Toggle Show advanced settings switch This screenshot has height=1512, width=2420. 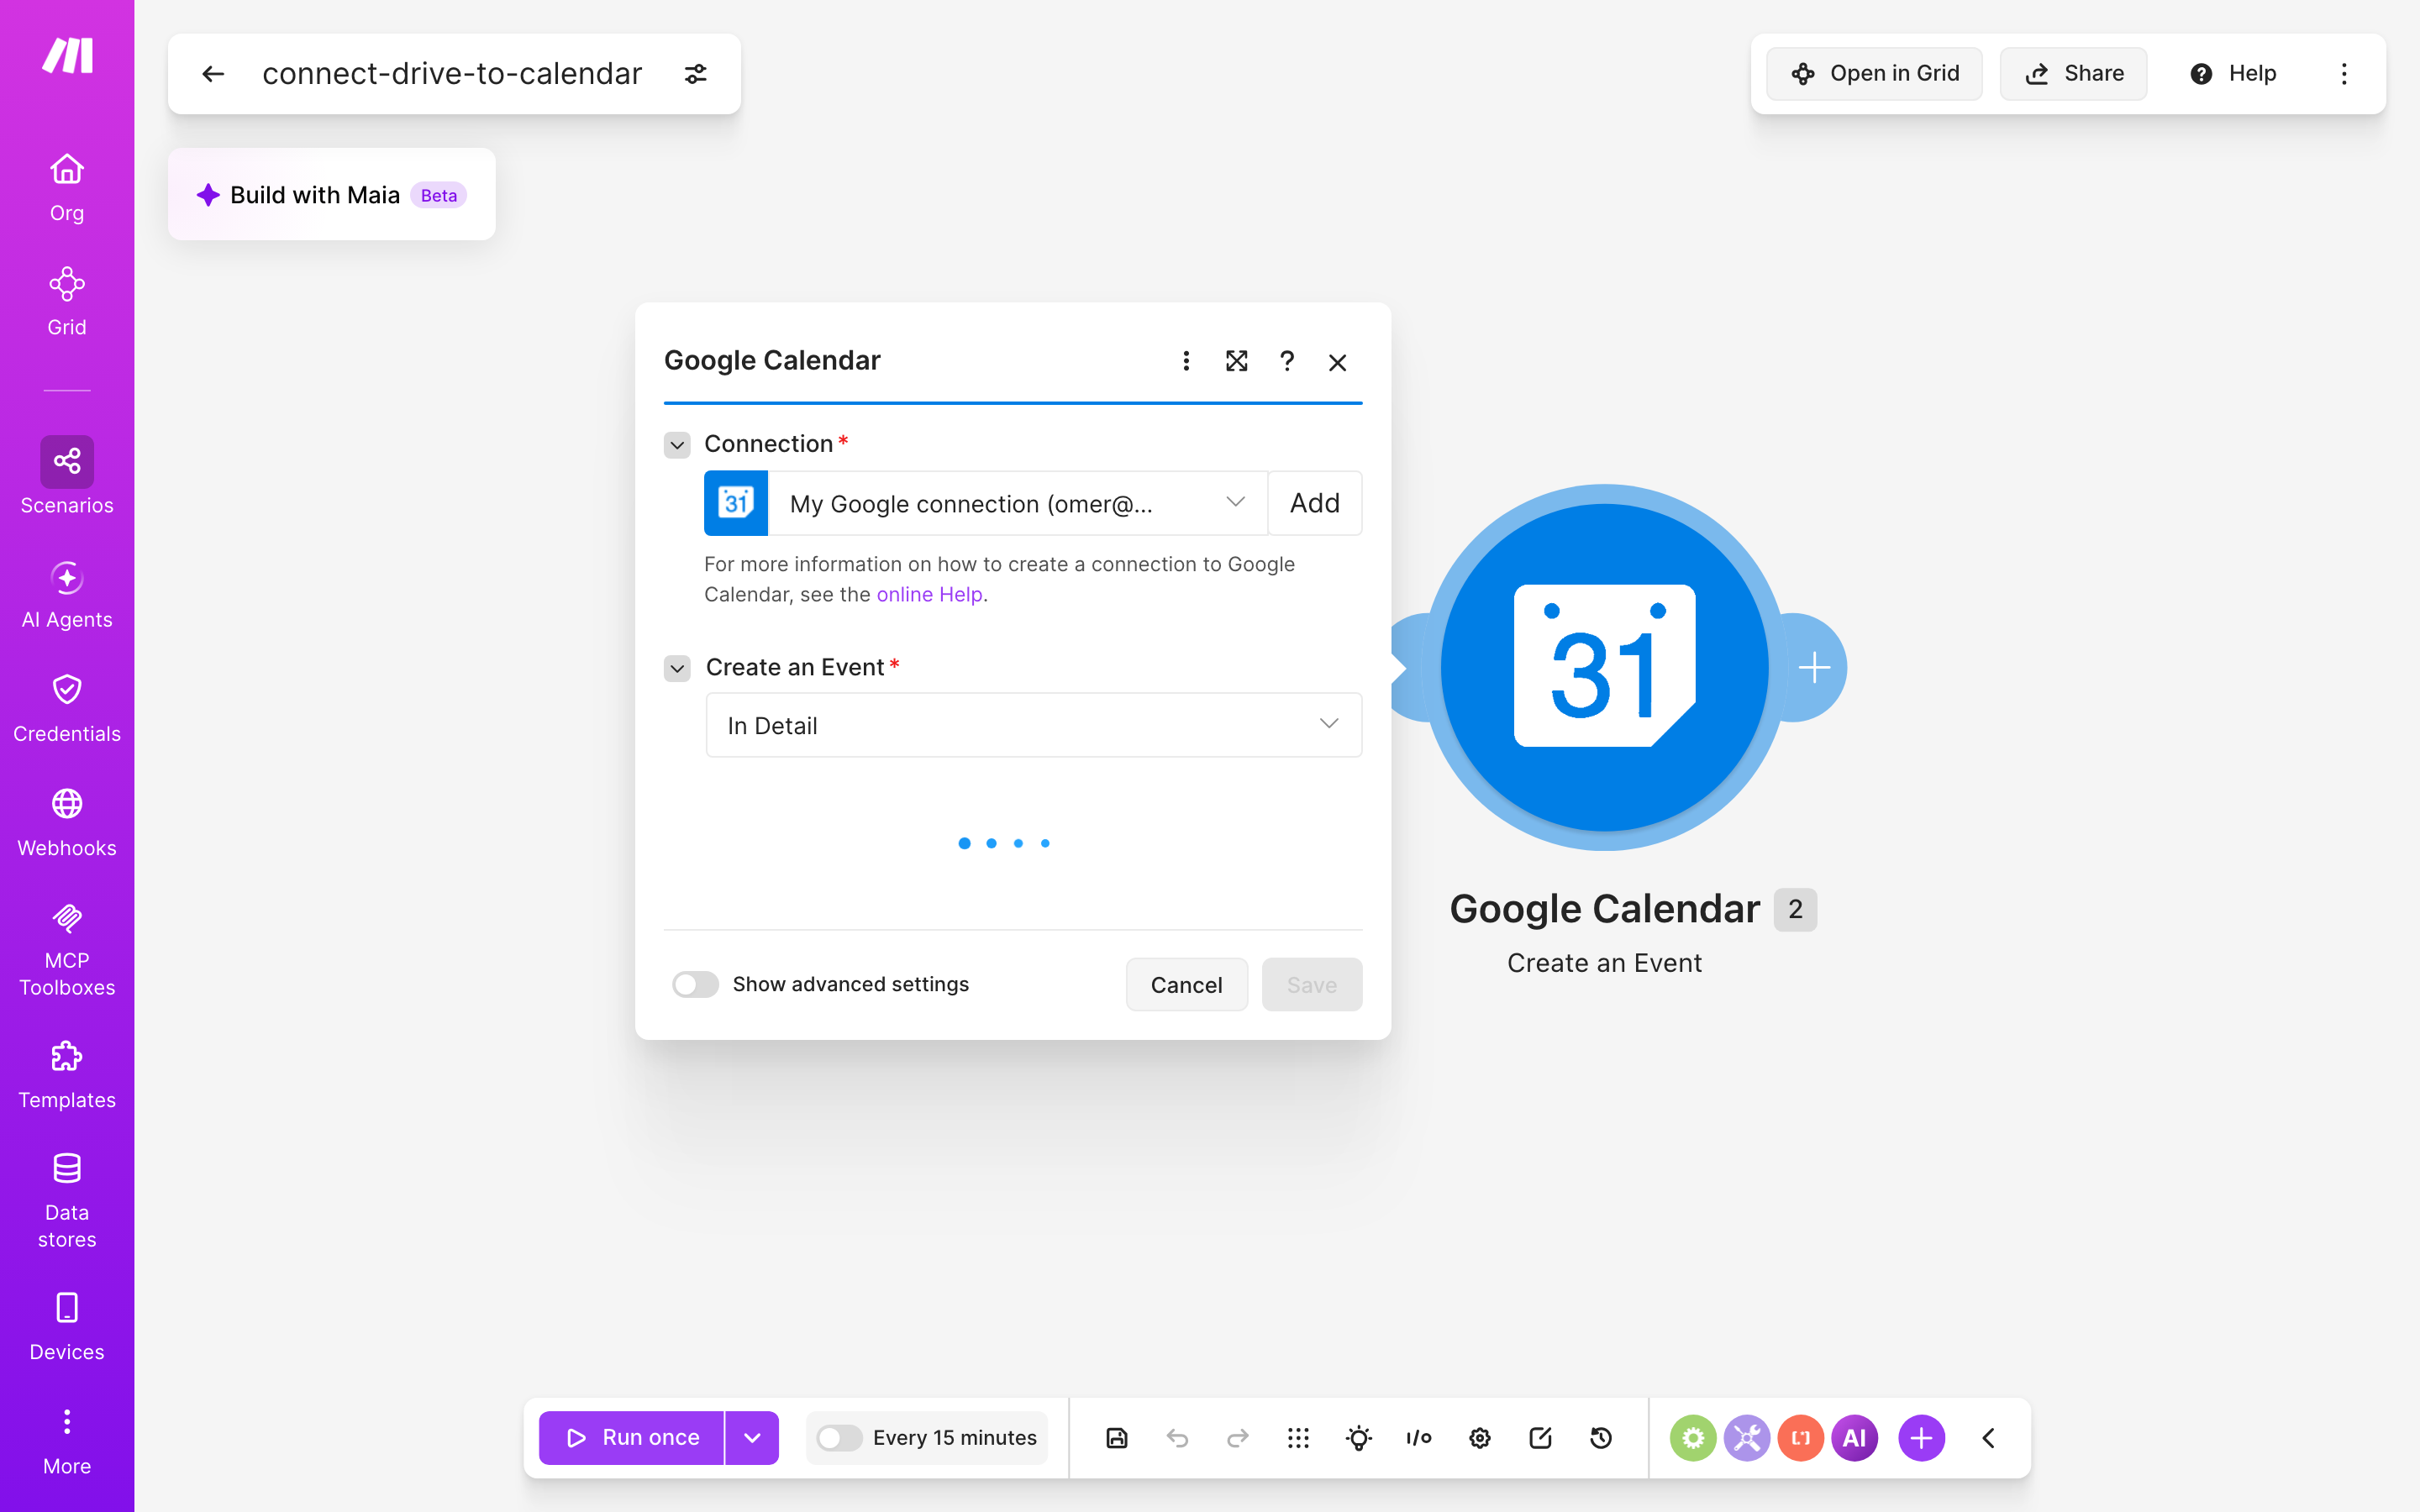[695, 984]
